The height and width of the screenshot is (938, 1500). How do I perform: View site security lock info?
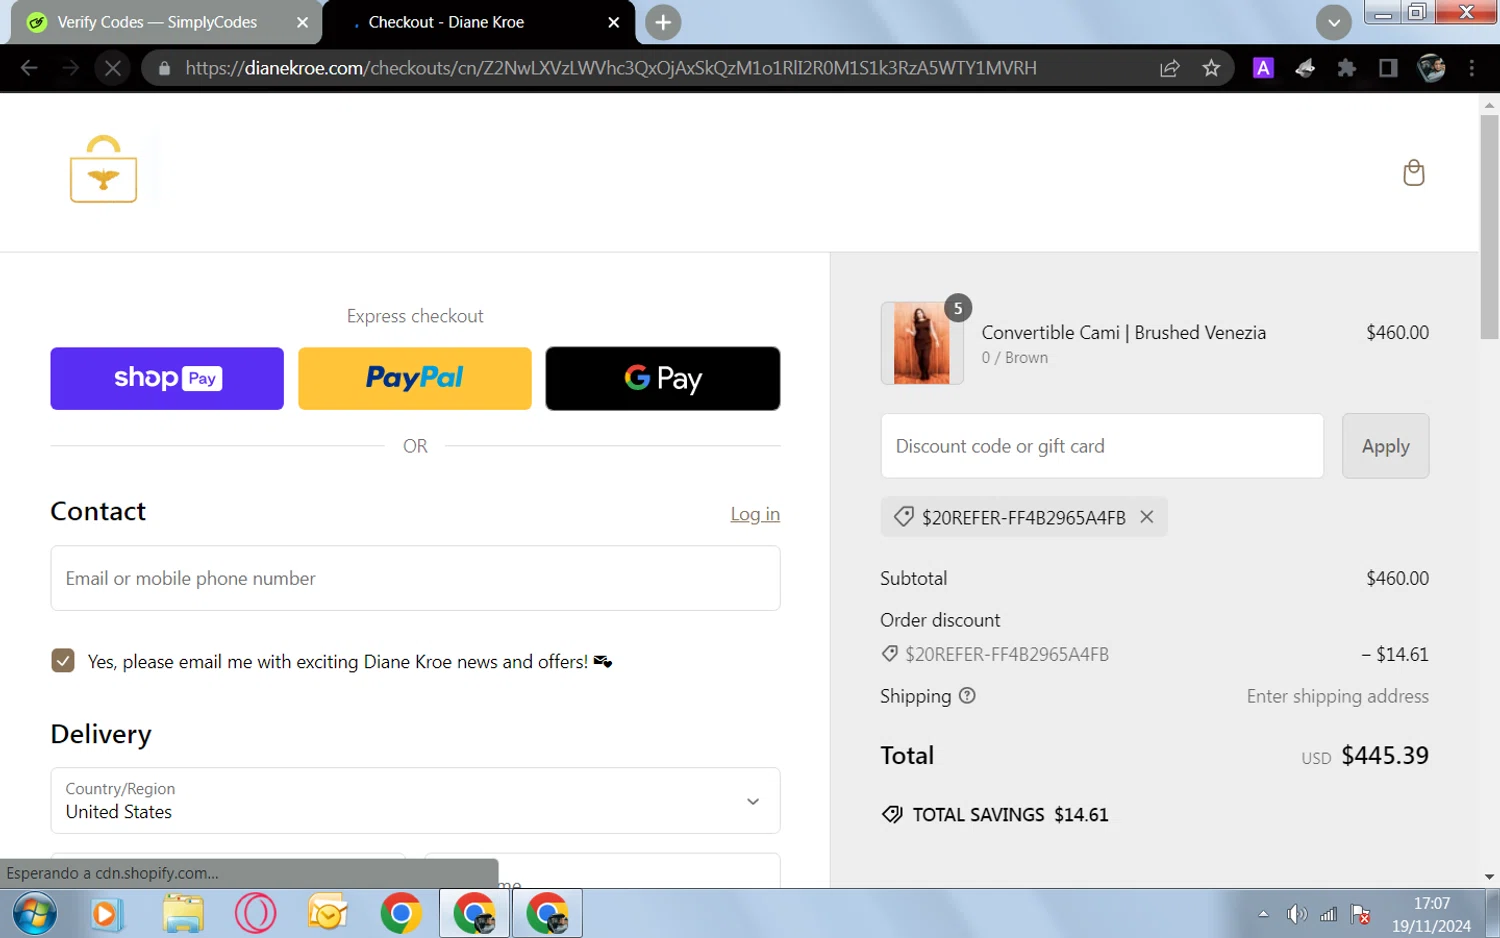point(164,68)
